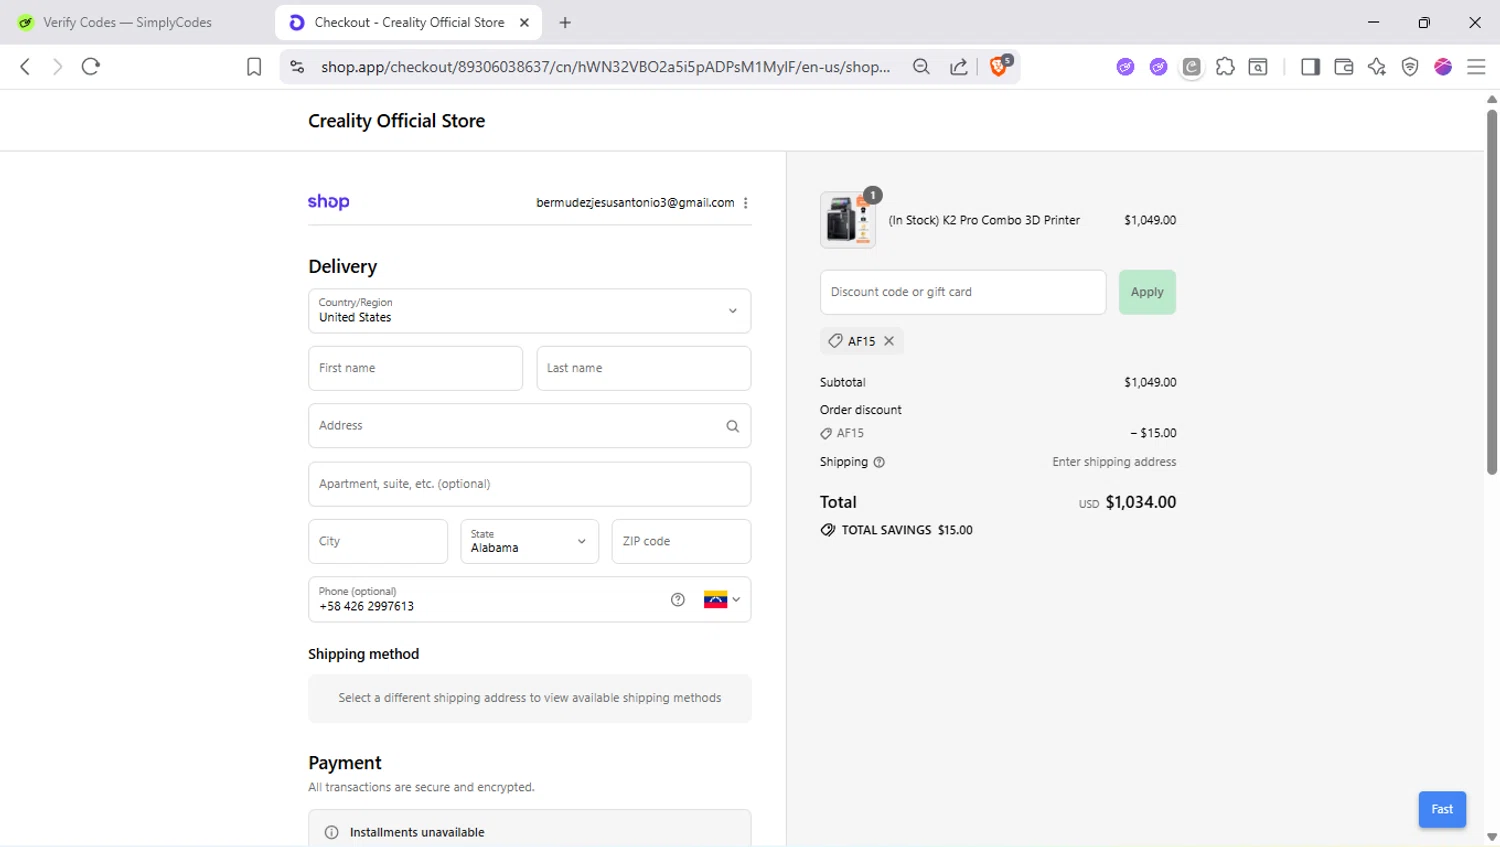This screenshot has height=847, width=1500.
Task: Remove the AF15 discount code
Action: (889, 341)
